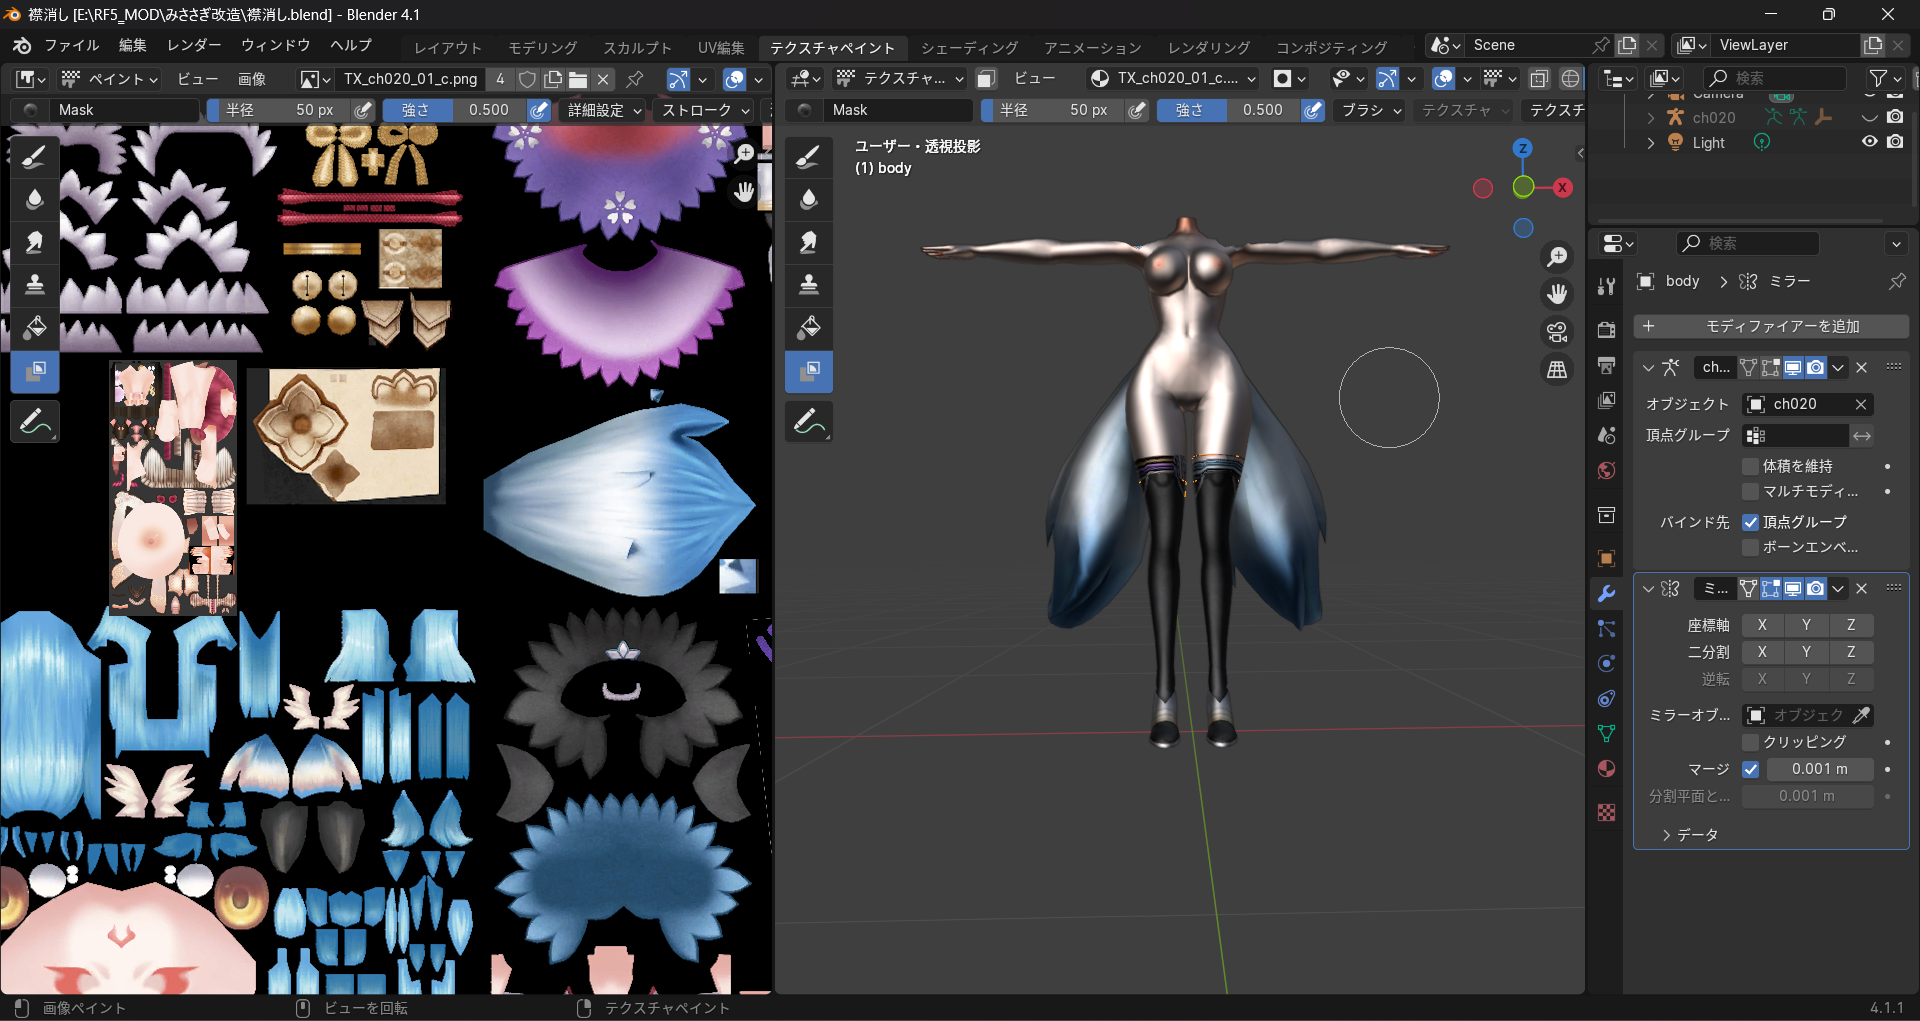Image resolution: width=1920 pixels, height=1021 pixels.
Task: Expand the ch020 item in the outliner
Action: [1650, 118]
